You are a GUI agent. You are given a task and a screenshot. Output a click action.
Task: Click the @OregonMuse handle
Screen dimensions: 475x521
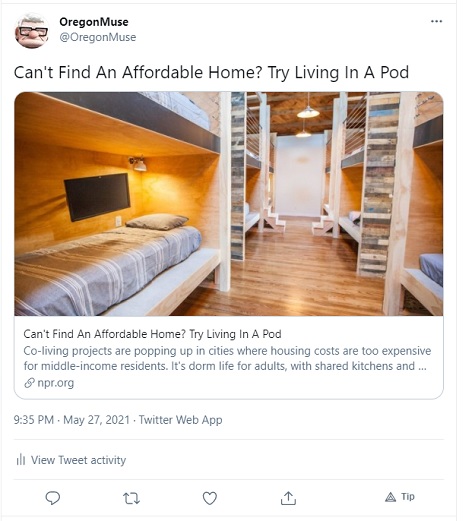coord(98,37)
